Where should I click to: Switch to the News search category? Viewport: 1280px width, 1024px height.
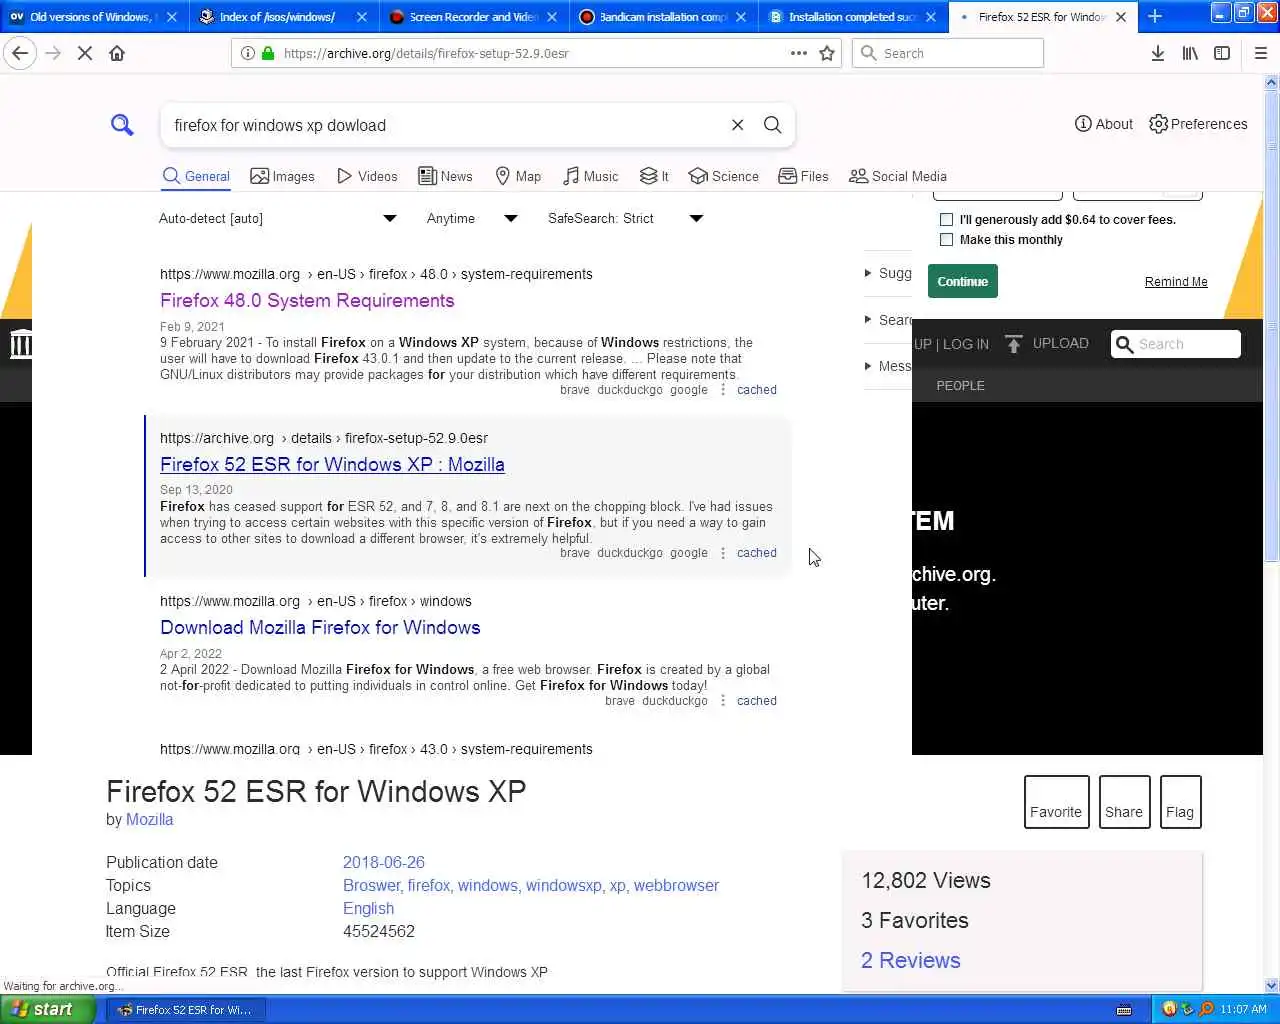click(x=445, y=176)
